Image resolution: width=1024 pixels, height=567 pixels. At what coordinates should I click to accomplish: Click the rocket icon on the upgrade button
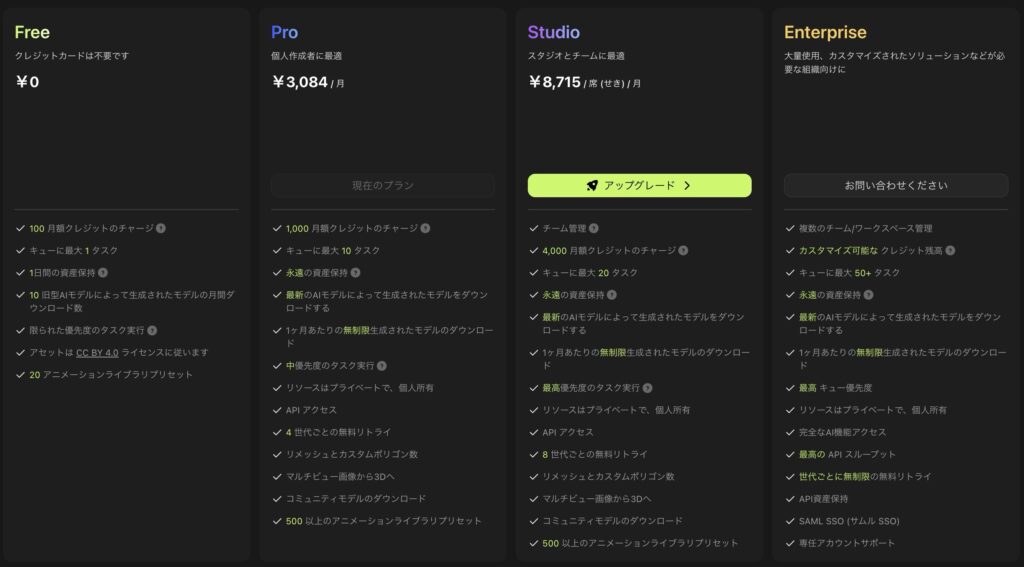(x=592, y=186)
